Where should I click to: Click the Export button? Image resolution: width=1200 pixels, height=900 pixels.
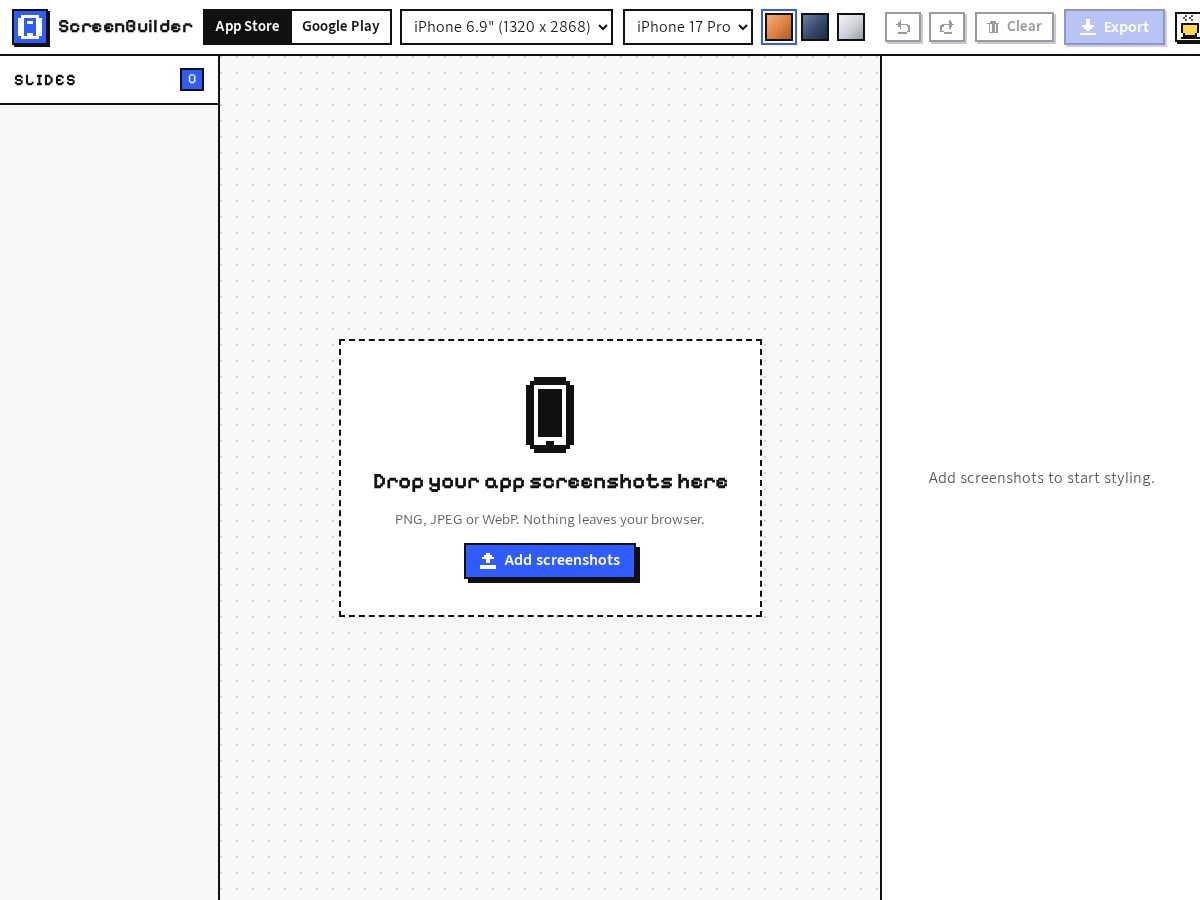coord(1114,27)
